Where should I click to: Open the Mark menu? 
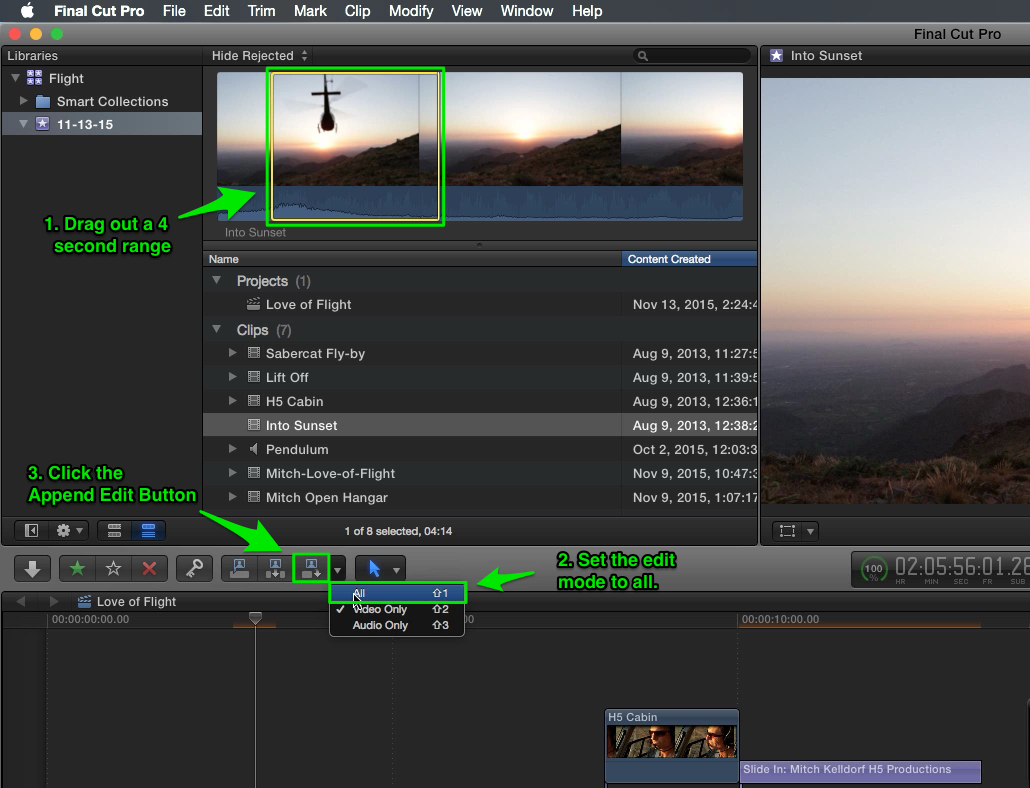coord(310,11)
